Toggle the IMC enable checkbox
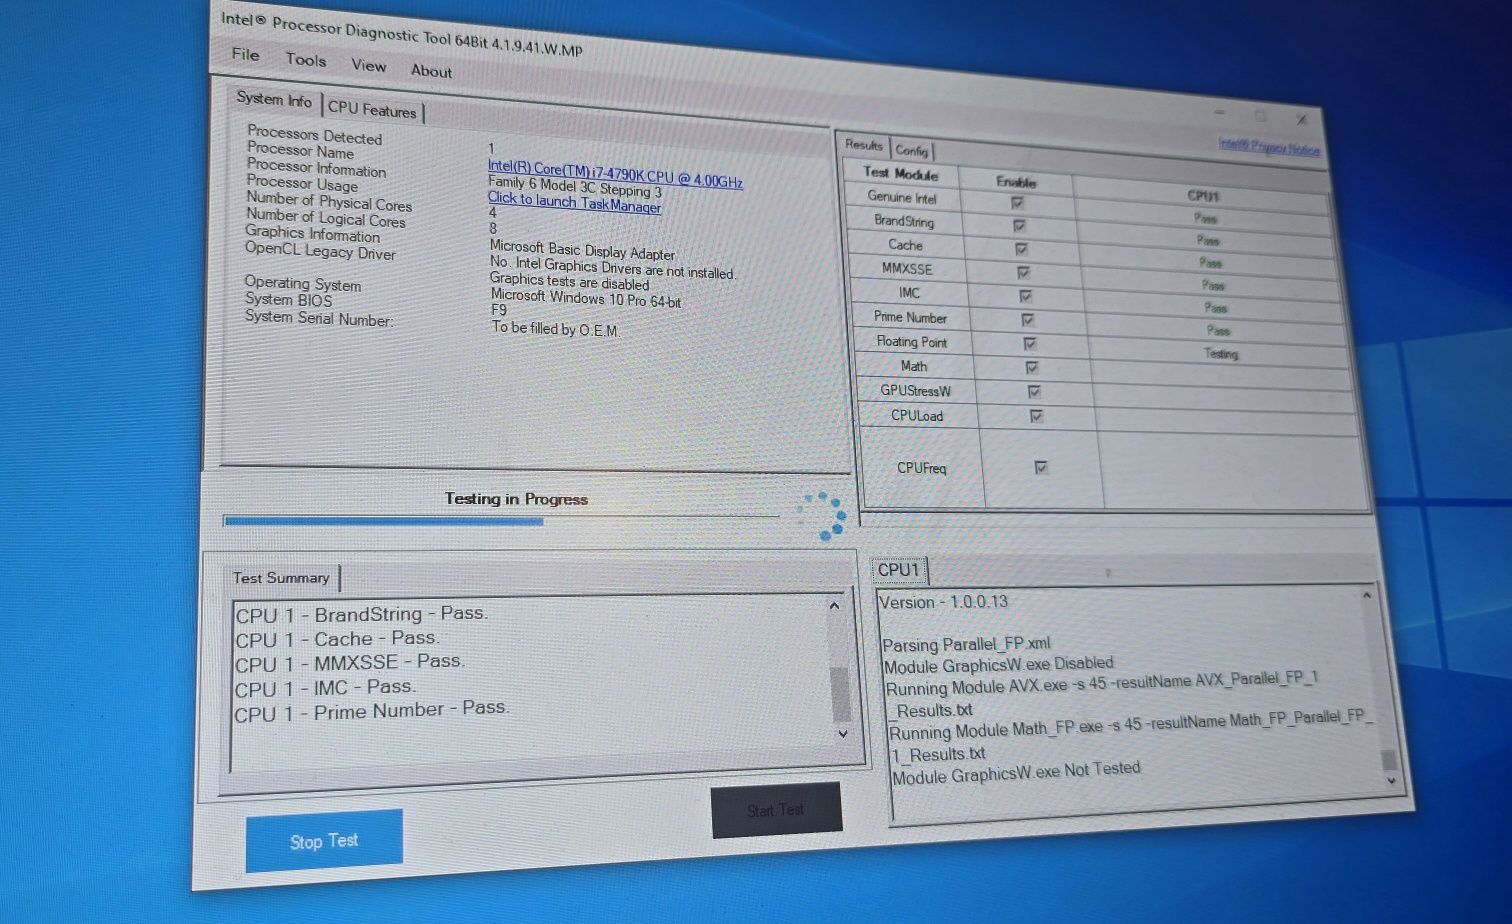The width and height of the screenshot is (1512, 924). pyautogui.click(x=1026, y=296)
